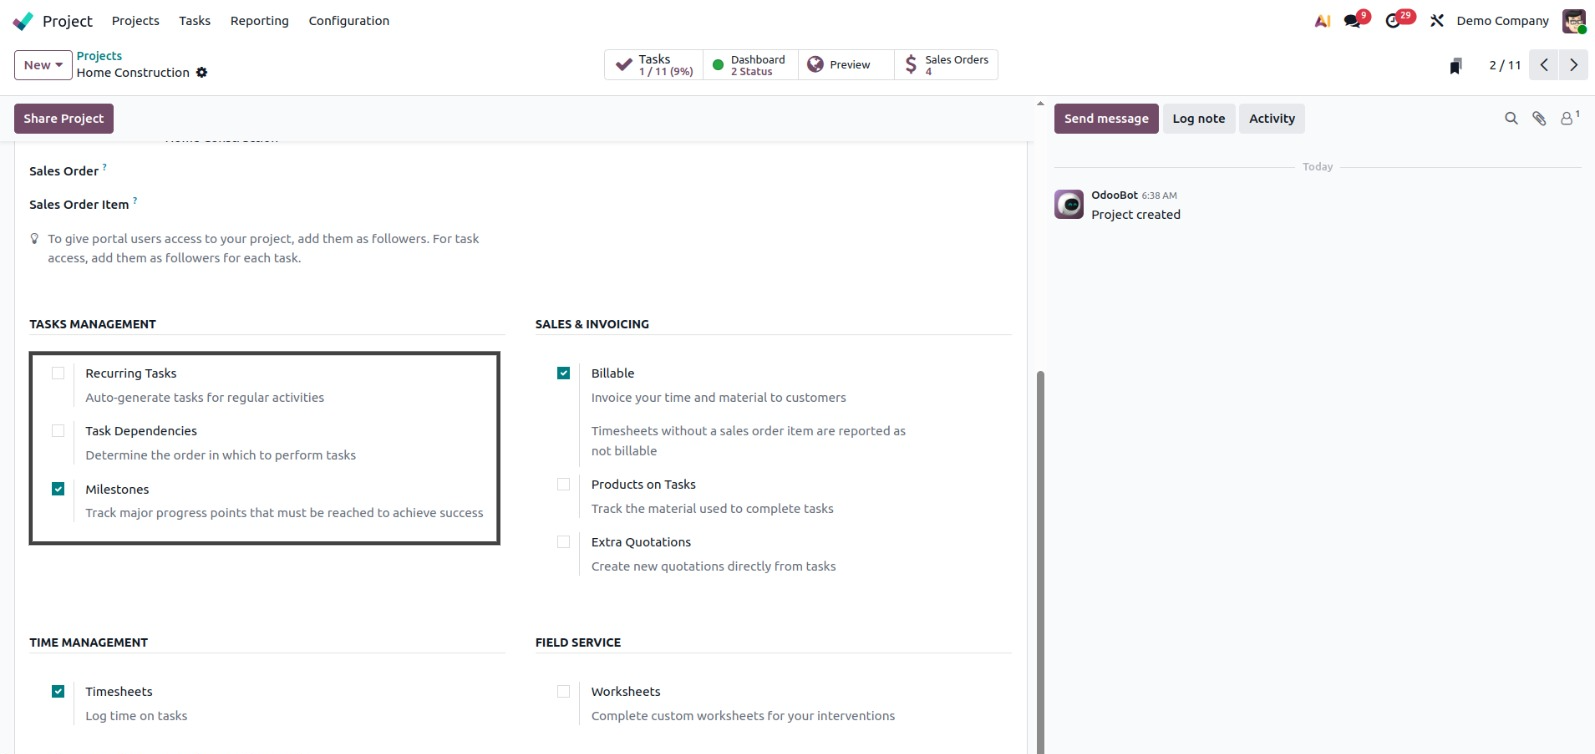Open the Demo Company switcher

coord(1502,21)
